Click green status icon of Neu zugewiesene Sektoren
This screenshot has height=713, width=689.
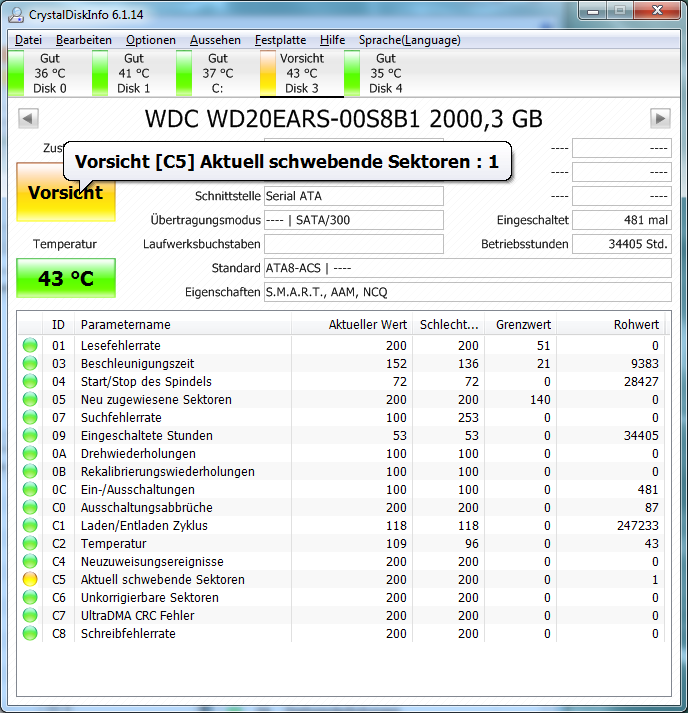tap(30, 399)
